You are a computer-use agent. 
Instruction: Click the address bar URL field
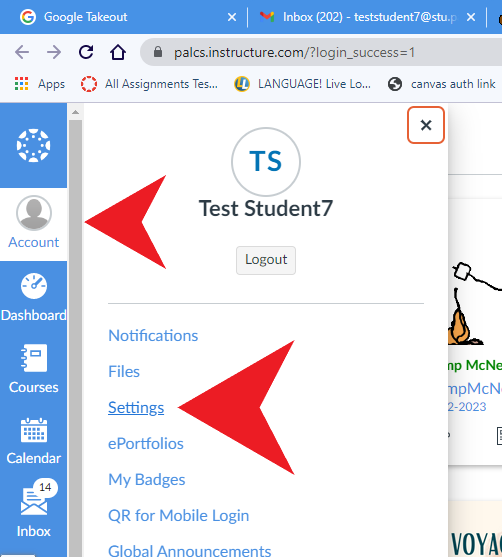coord(320,53)
